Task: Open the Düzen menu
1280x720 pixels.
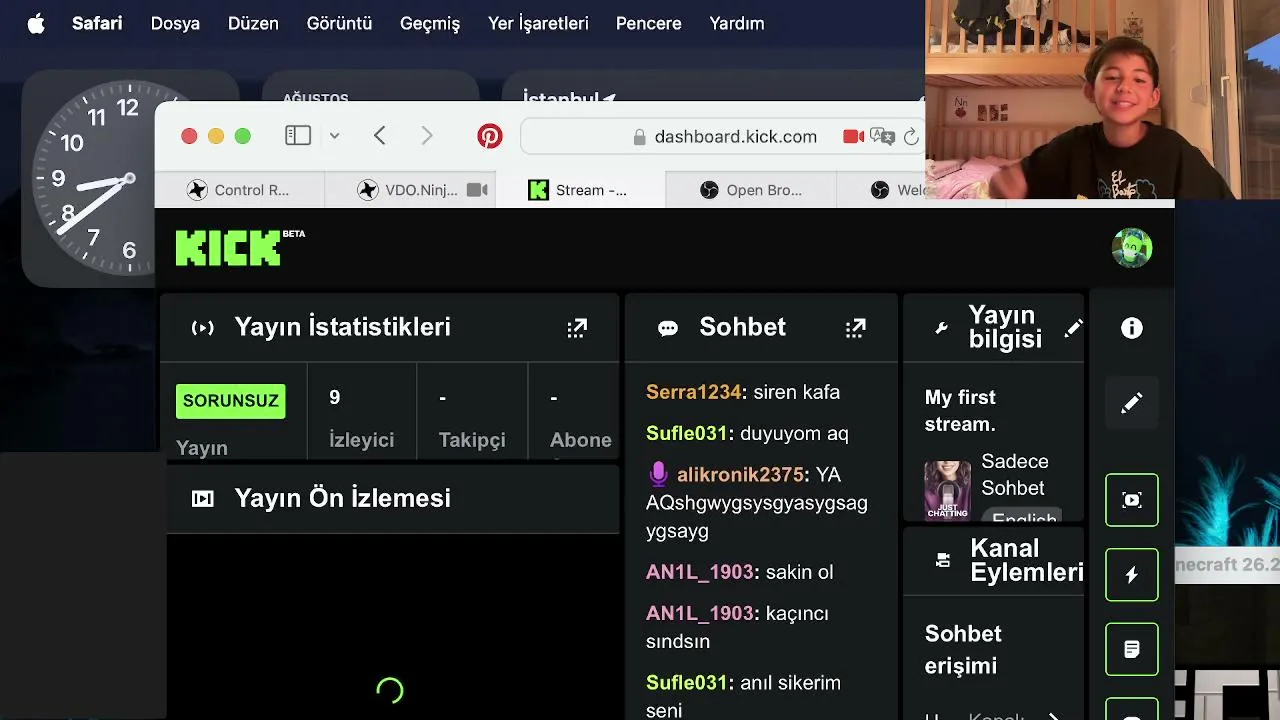Action: [253, 24]
